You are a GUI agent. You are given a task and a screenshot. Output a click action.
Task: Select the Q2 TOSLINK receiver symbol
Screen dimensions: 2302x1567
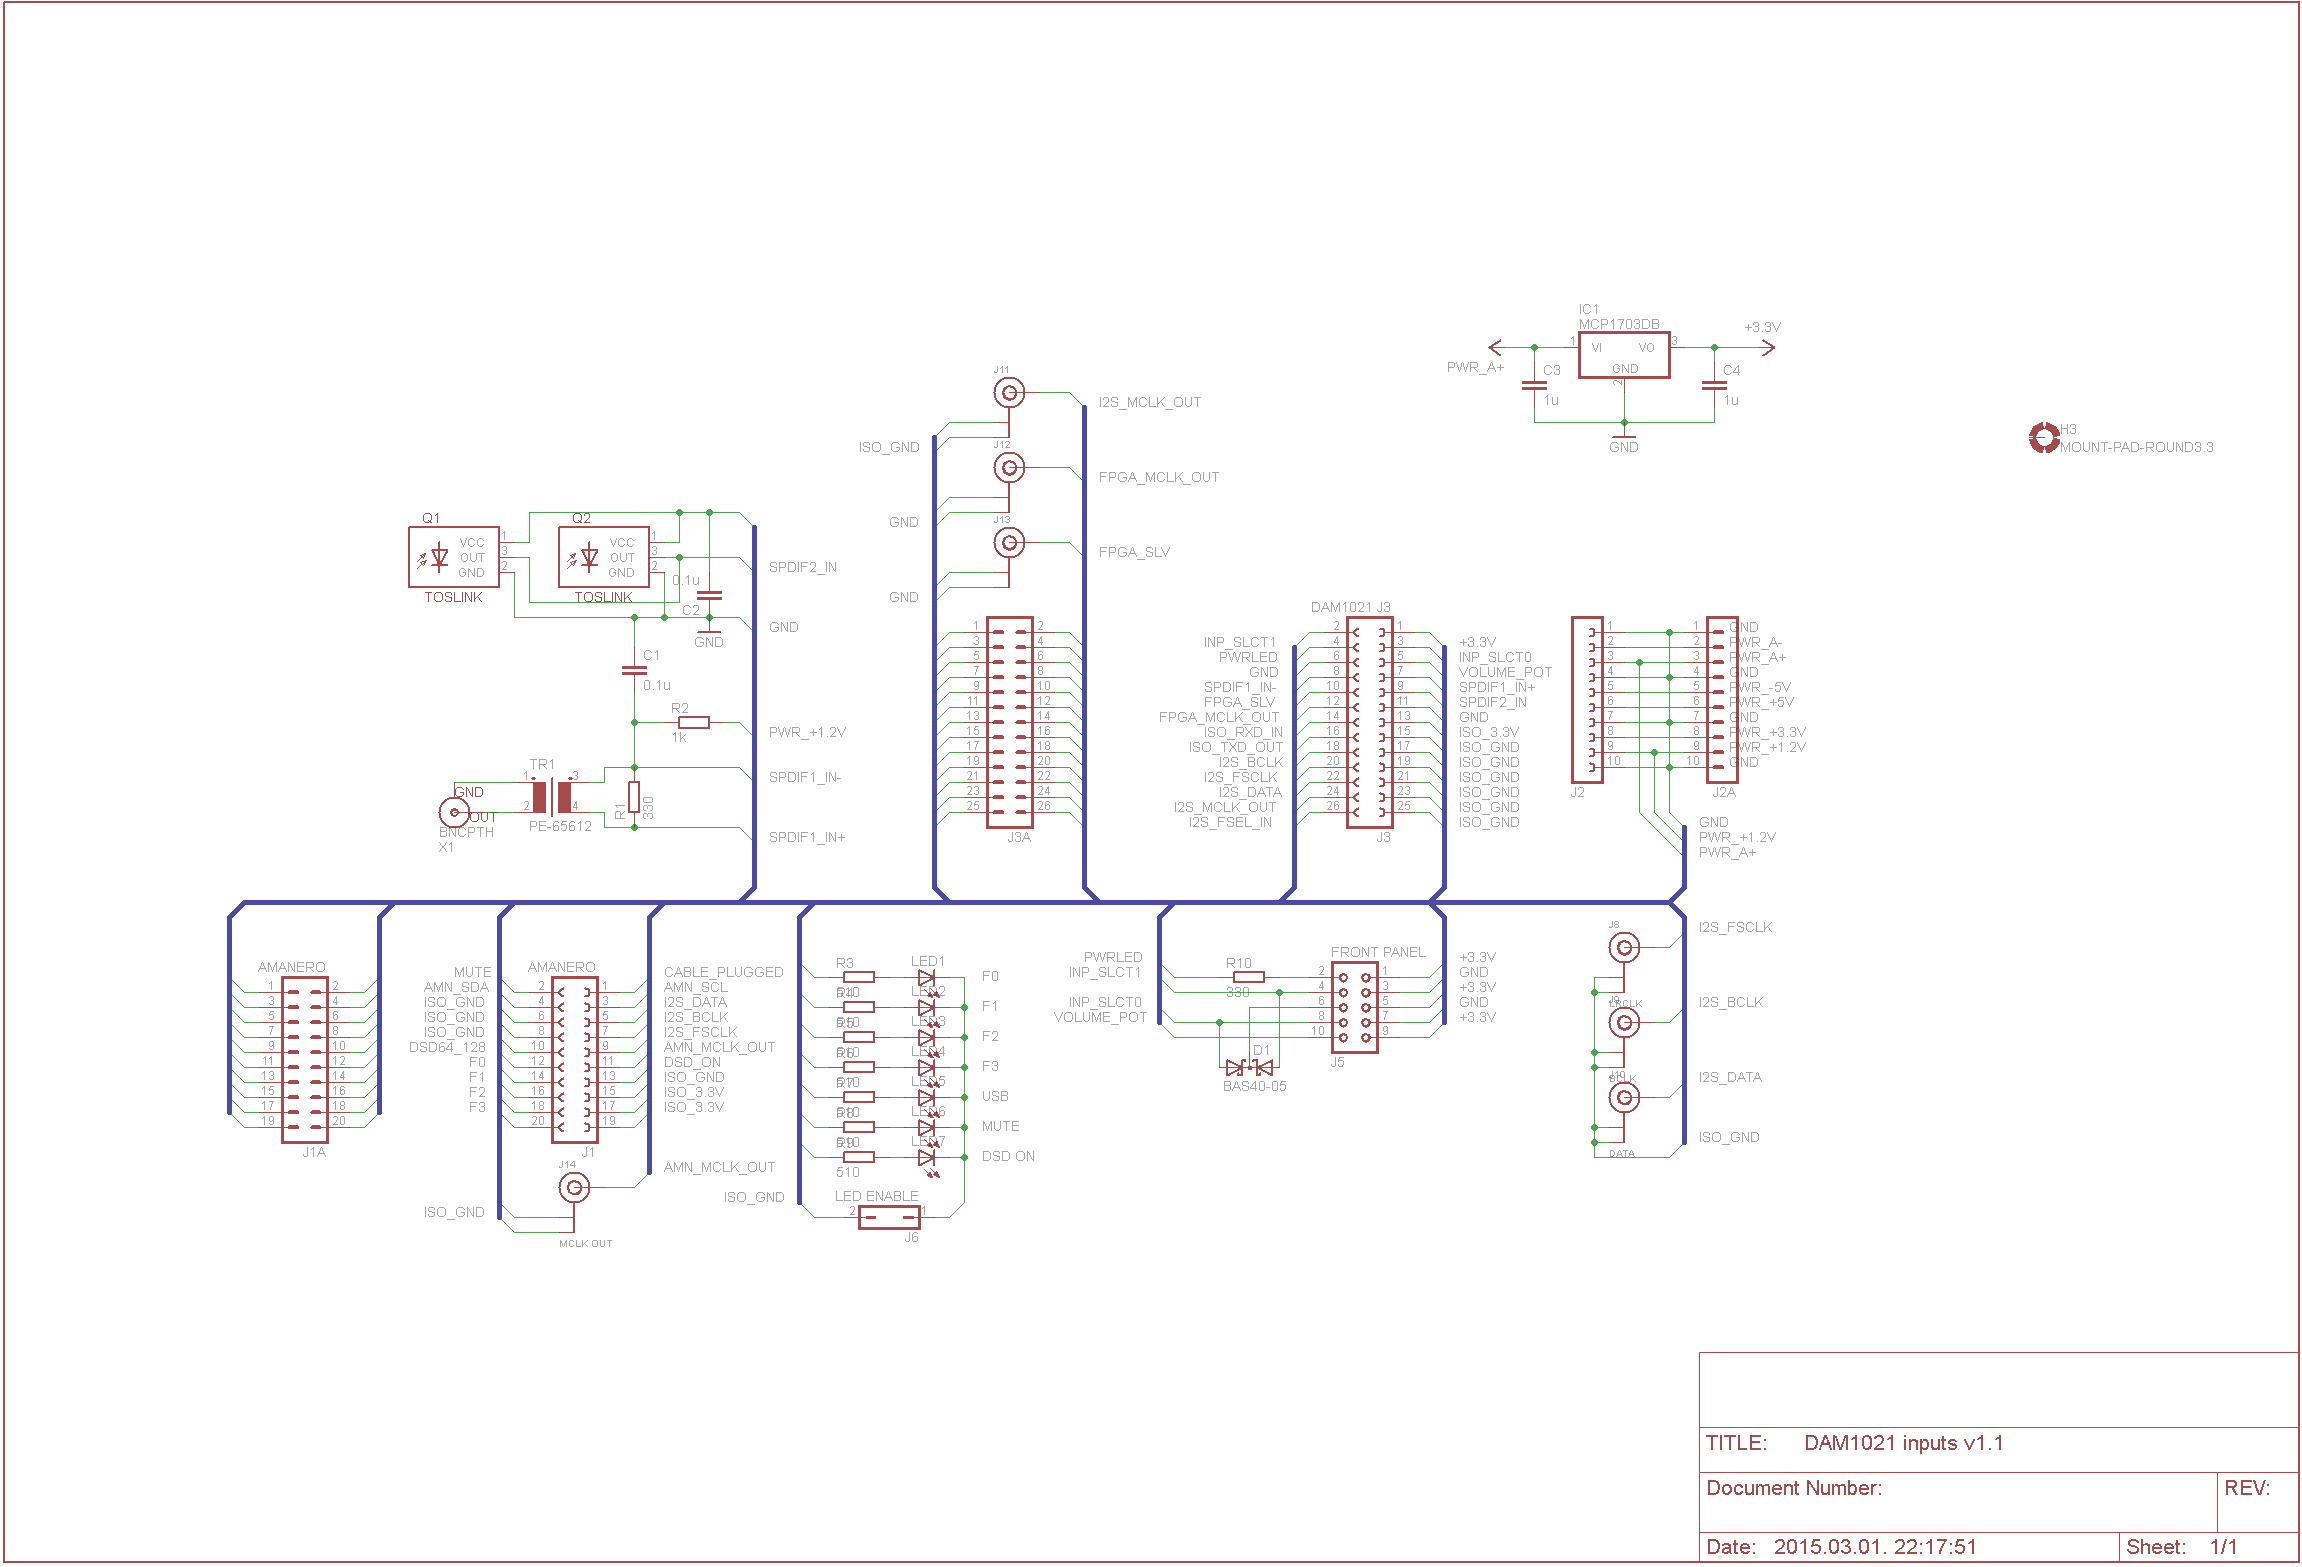click(604, 557)
